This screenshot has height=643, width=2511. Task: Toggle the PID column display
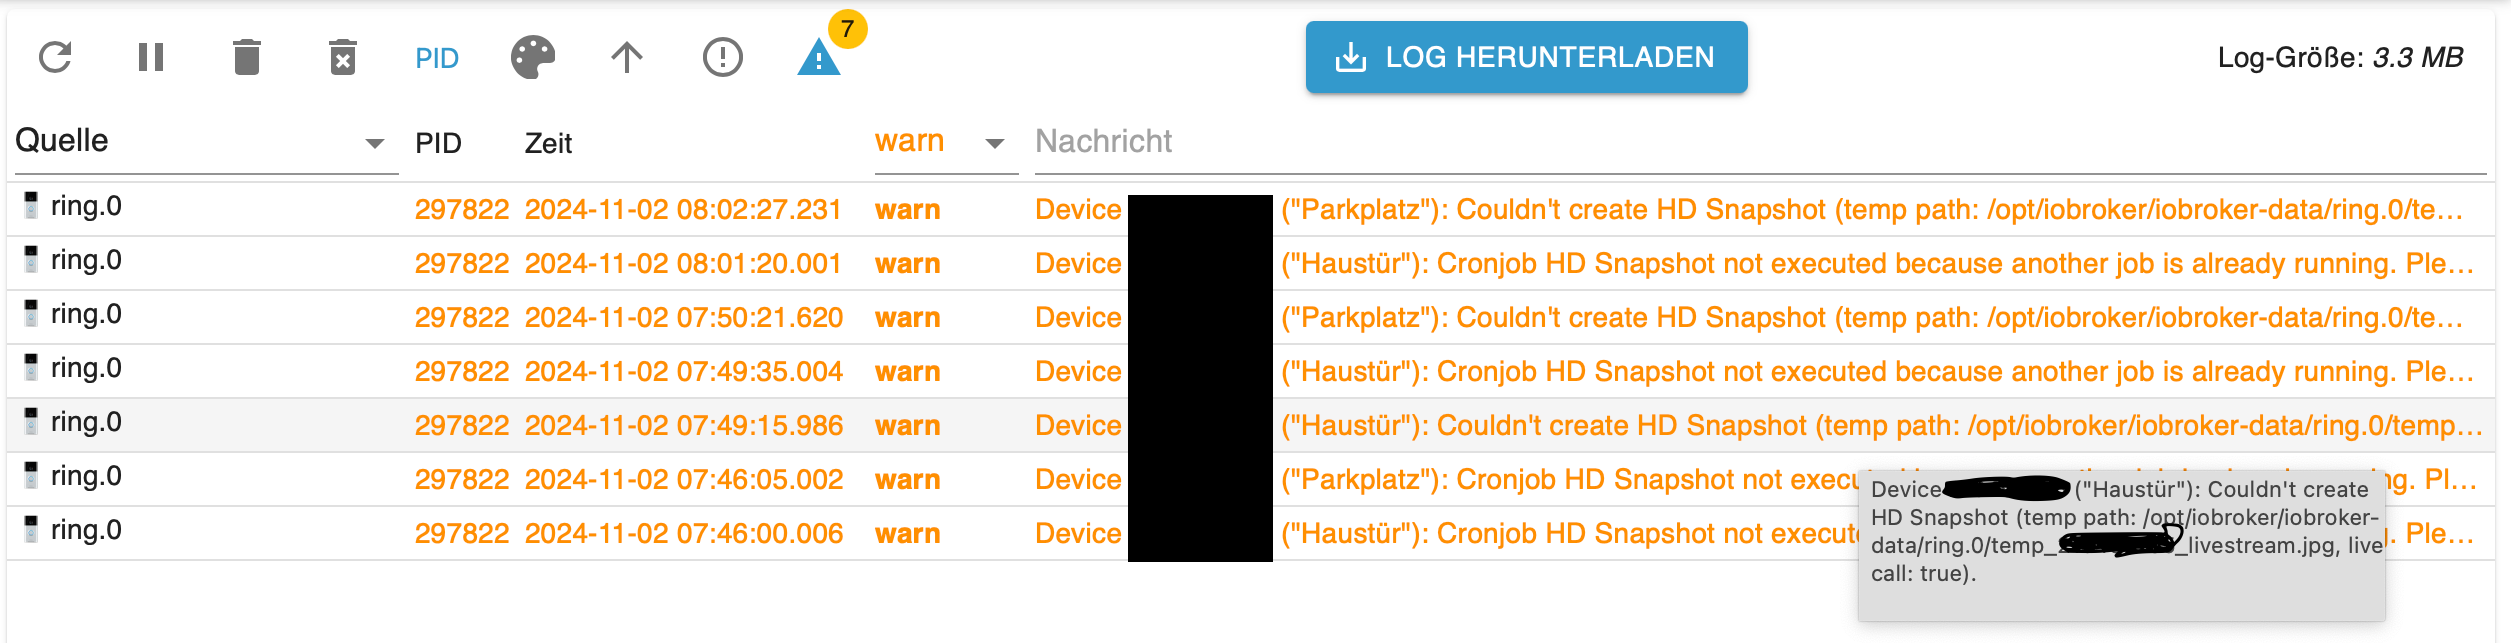tap(437, 58)
